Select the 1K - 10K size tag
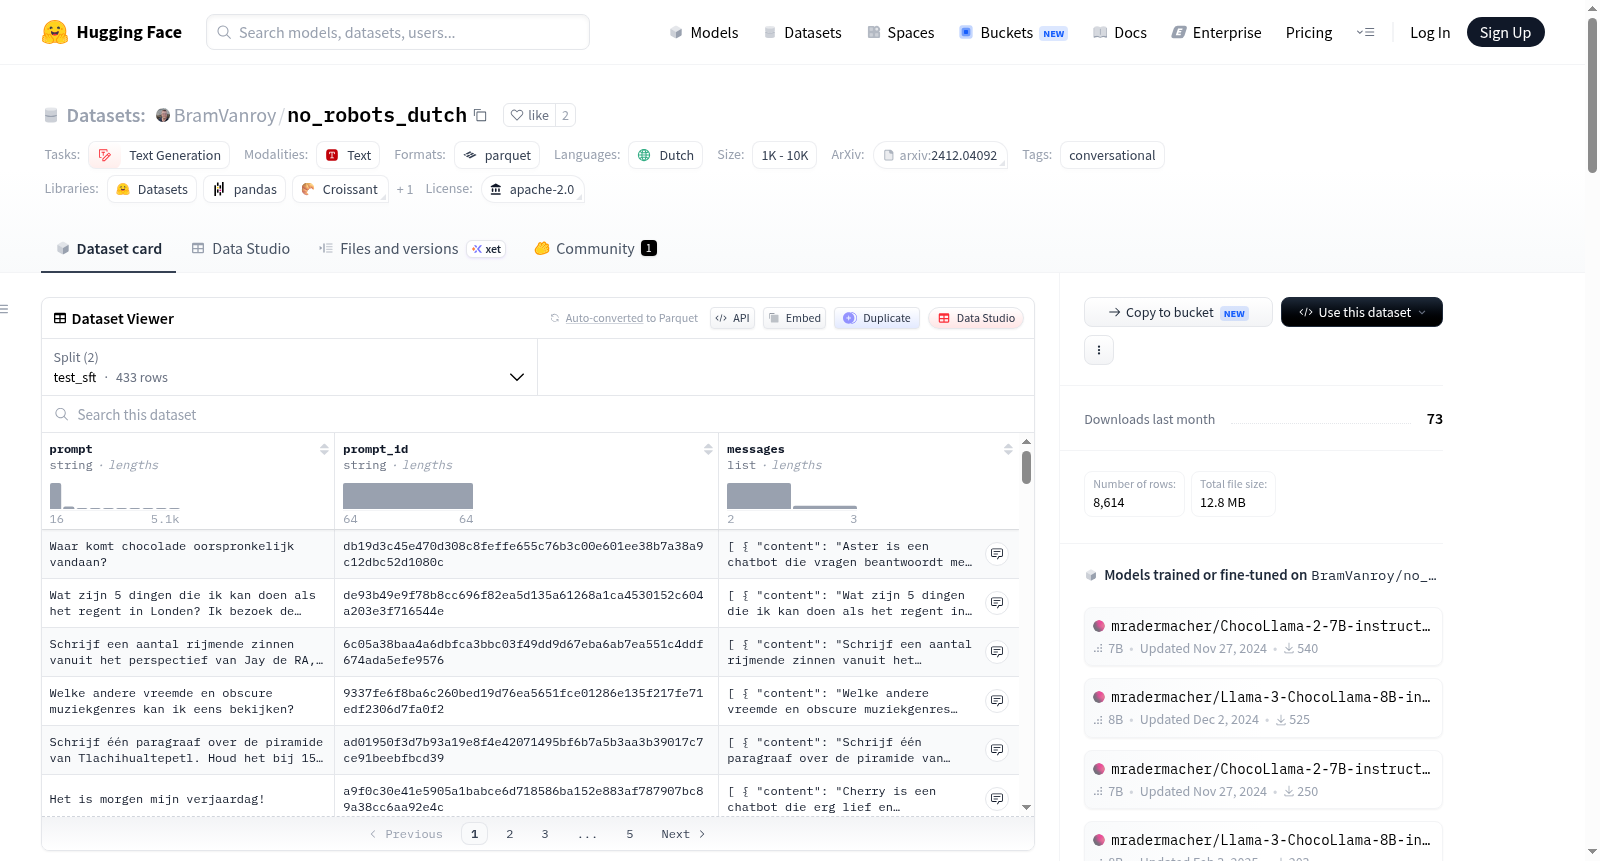Image resolution: width=1600 pixels, height=861 pixels. tap(785, 155)
